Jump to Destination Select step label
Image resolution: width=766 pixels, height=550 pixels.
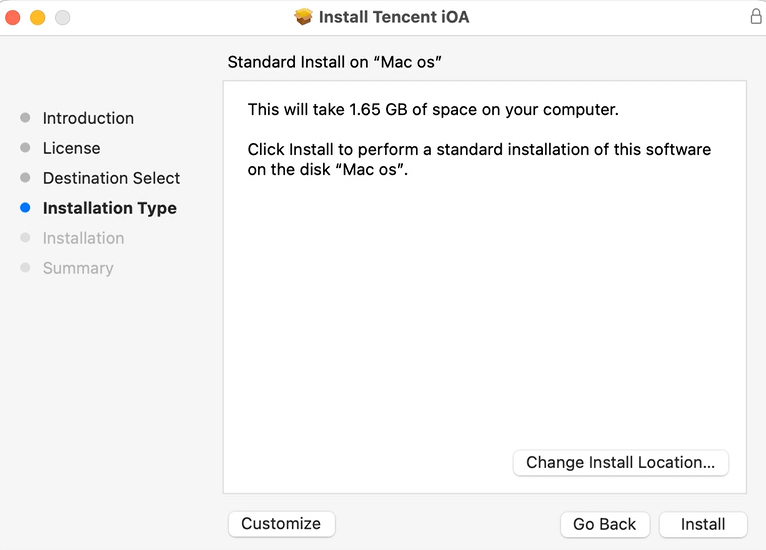point(111,178)
